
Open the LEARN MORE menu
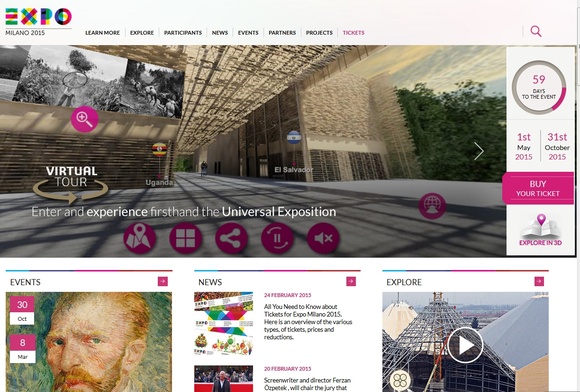tap(102, 33)
